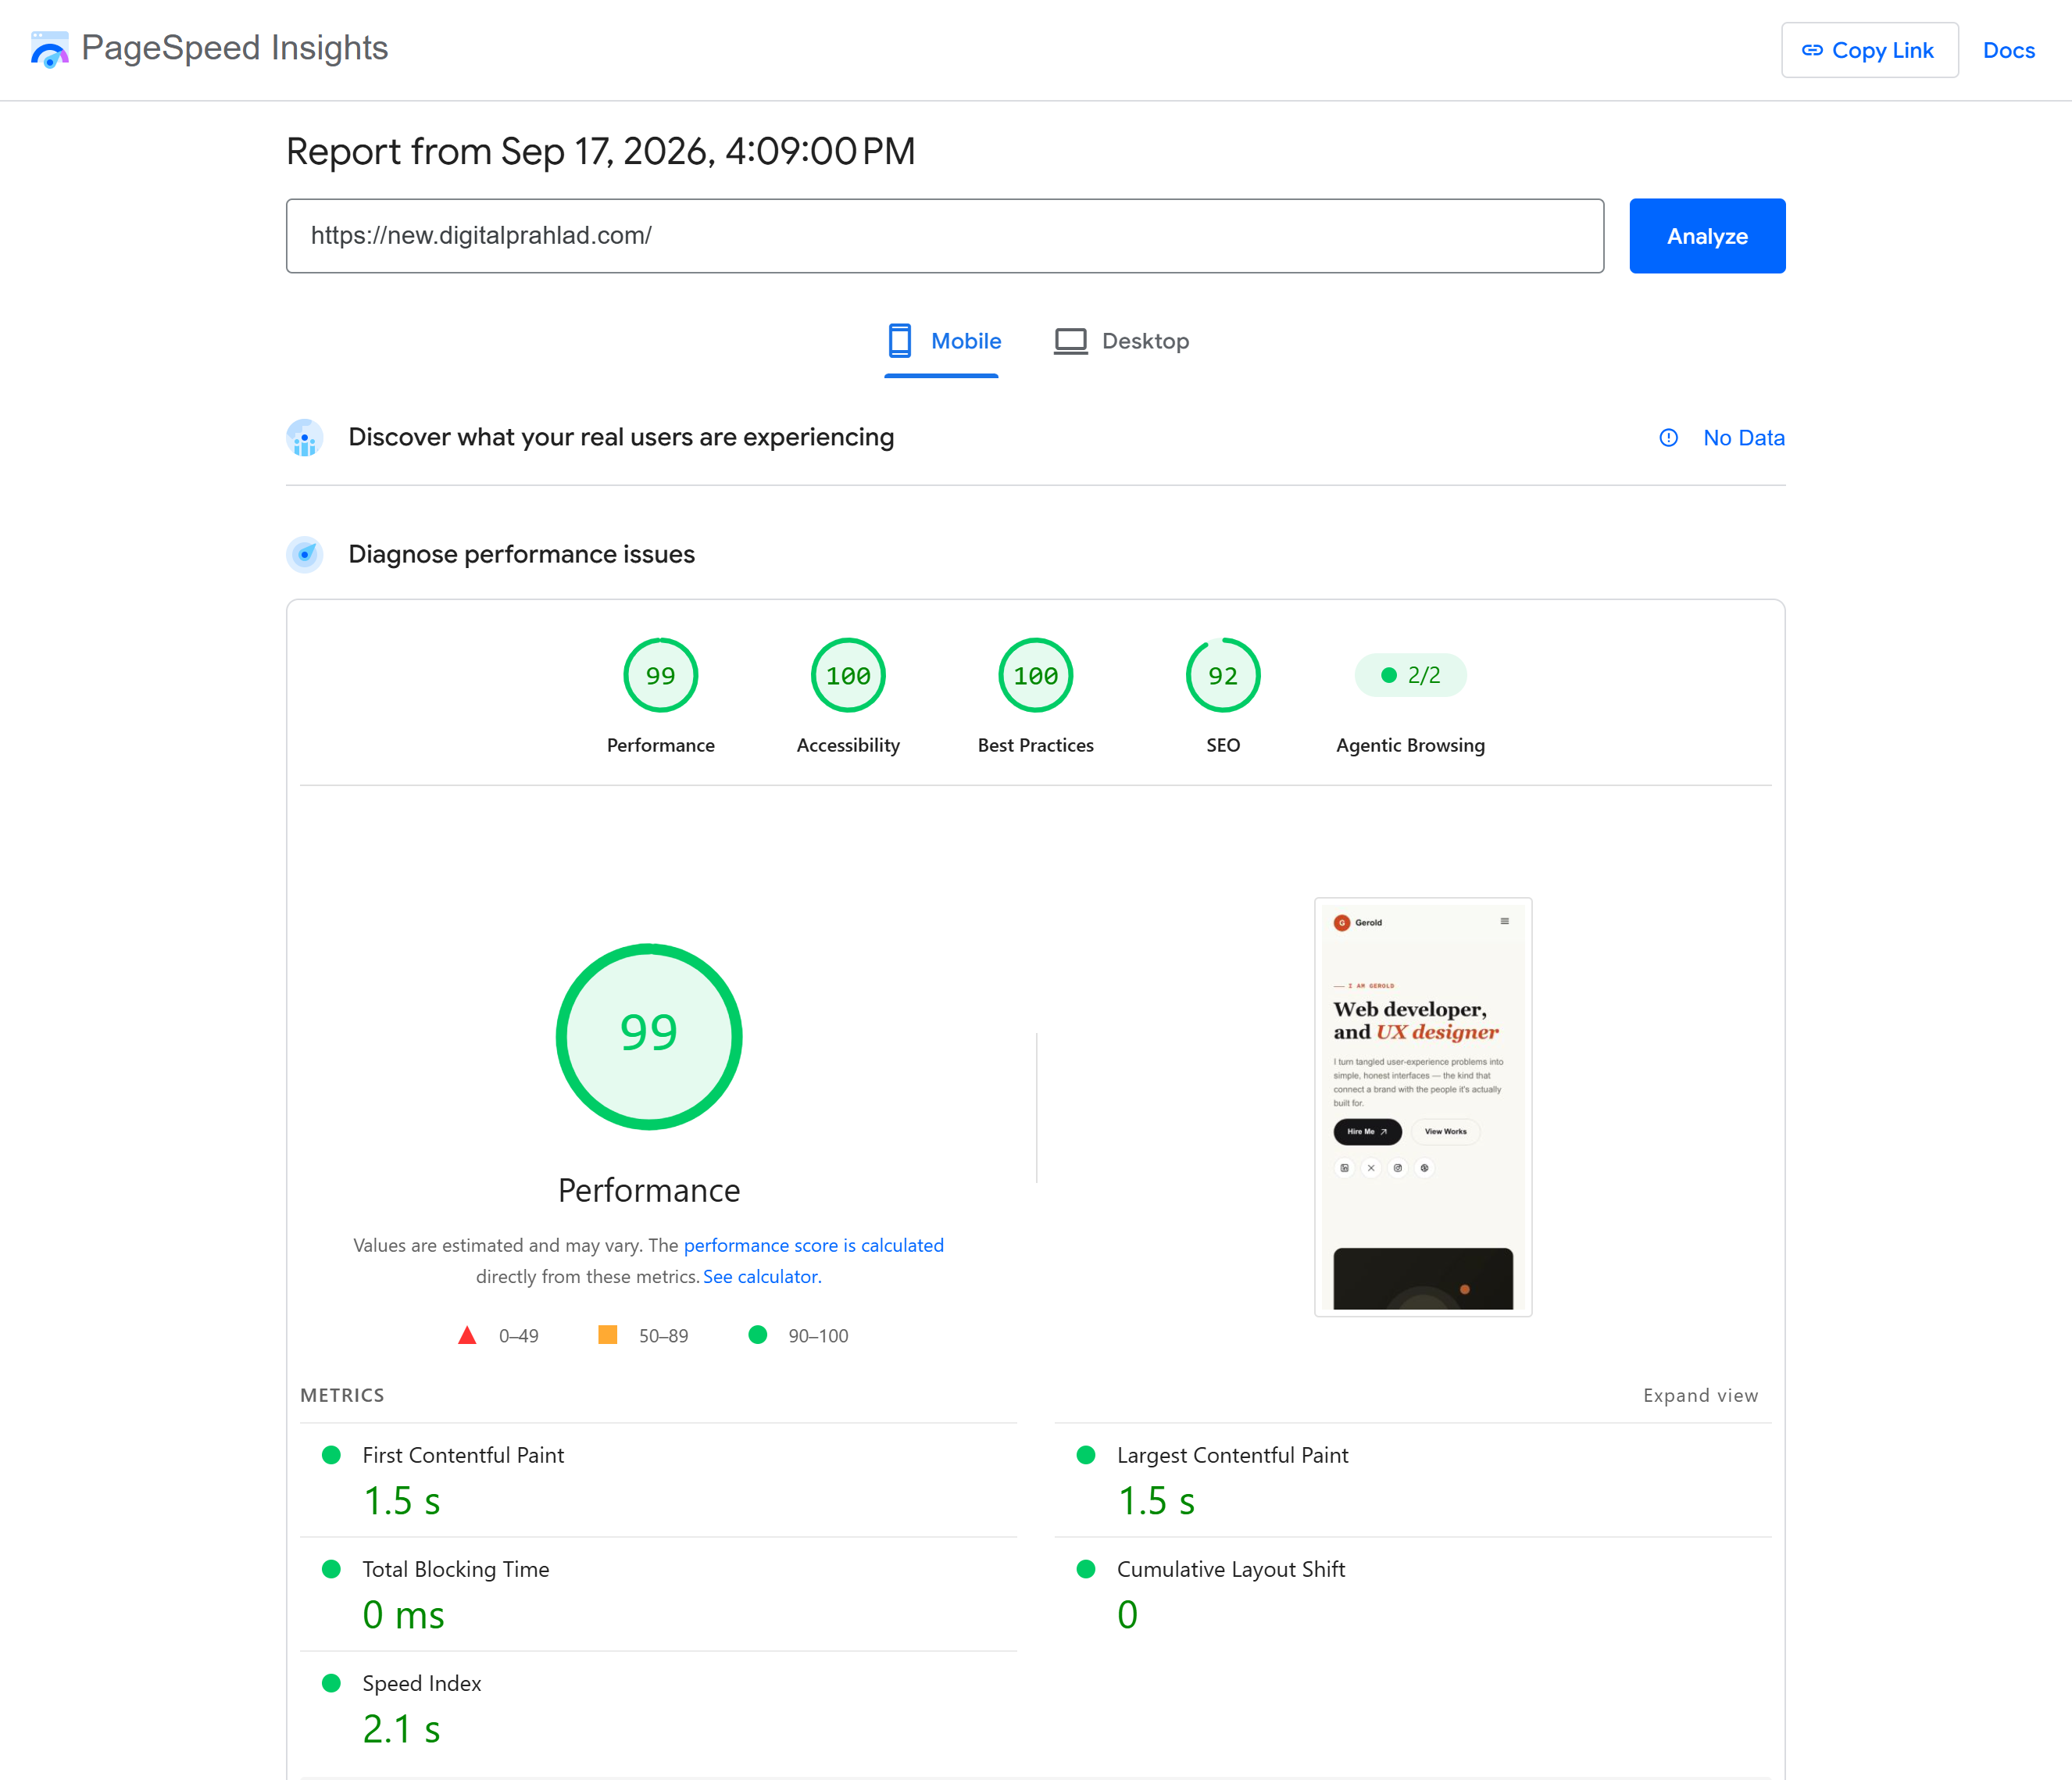Screen dimensions: 2072x1780
Task: Click the orange square 50–89 legend icon
Action: pyautogui.click(x=607, y=1335)
